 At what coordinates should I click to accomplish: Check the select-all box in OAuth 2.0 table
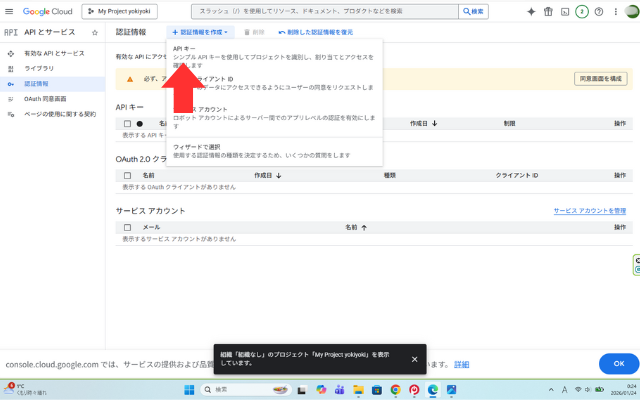click(x=127, y=175)
